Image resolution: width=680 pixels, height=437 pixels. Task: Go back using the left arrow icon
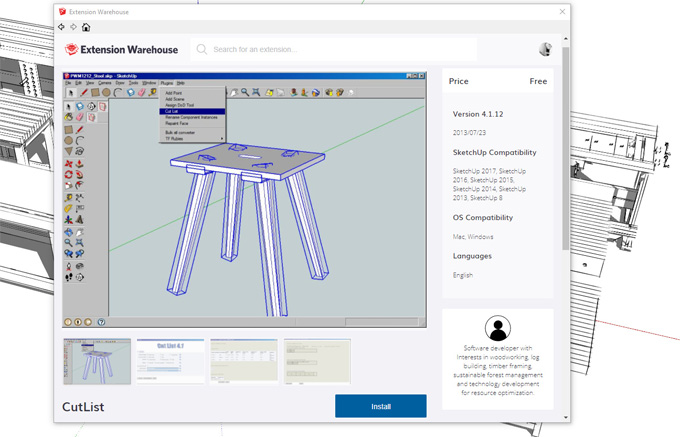pos(61,27)
